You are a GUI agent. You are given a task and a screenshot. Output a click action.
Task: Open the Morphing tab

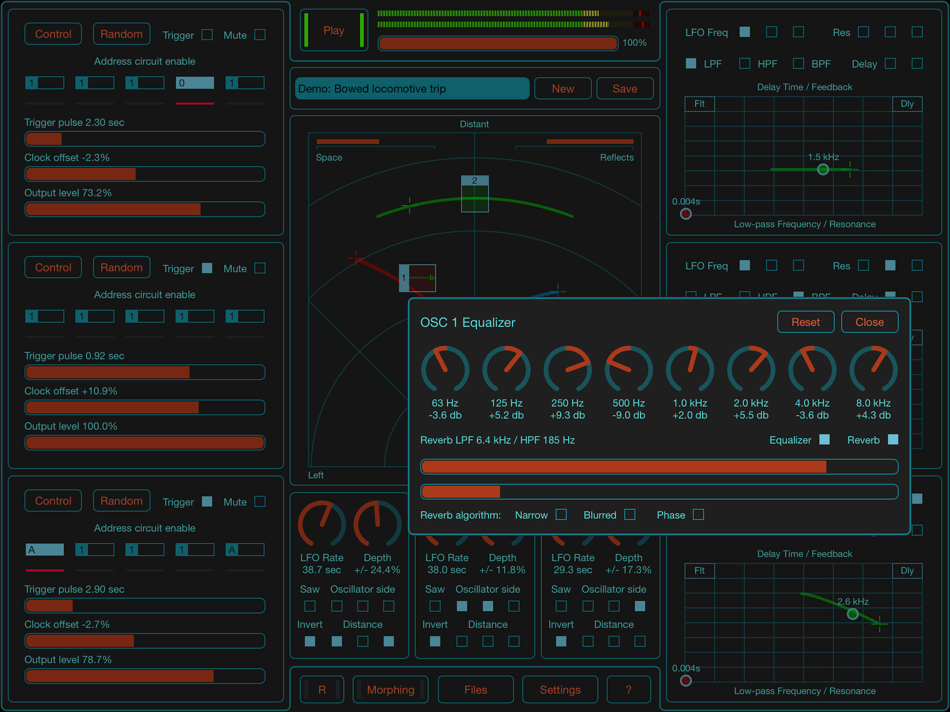click(390, 689)
